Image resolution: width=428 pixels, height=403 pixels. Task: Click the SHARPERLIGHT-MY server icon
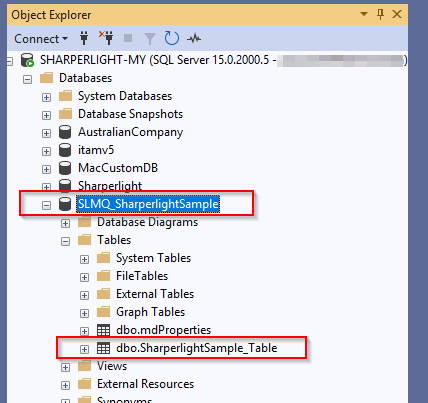coord(27,60)
